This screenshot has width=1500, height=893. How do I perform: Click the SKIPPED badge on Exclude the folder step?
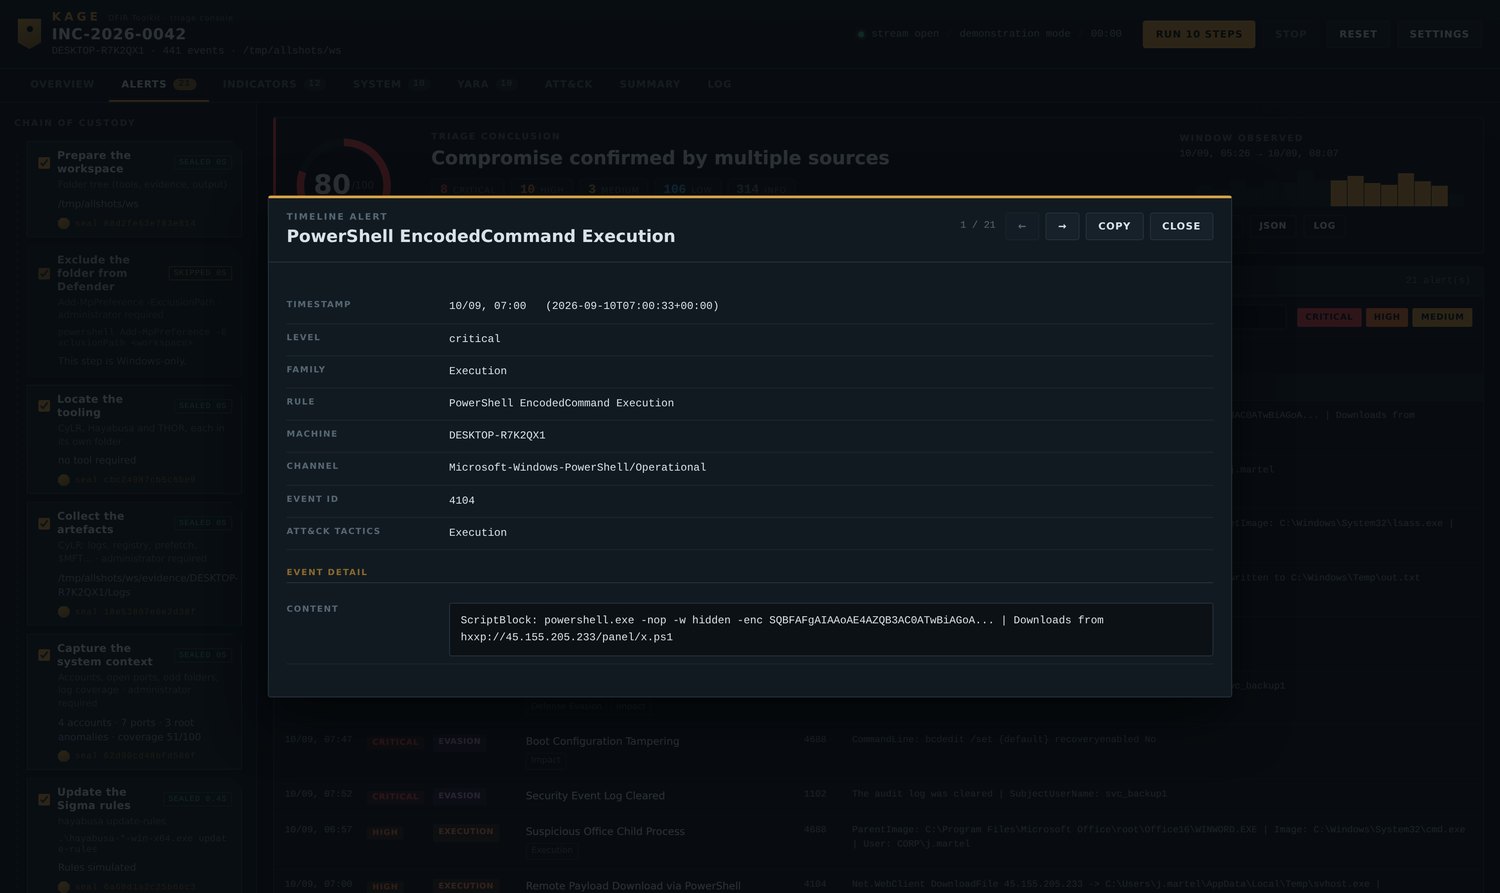pyautogui.click(x=201, y=272)
